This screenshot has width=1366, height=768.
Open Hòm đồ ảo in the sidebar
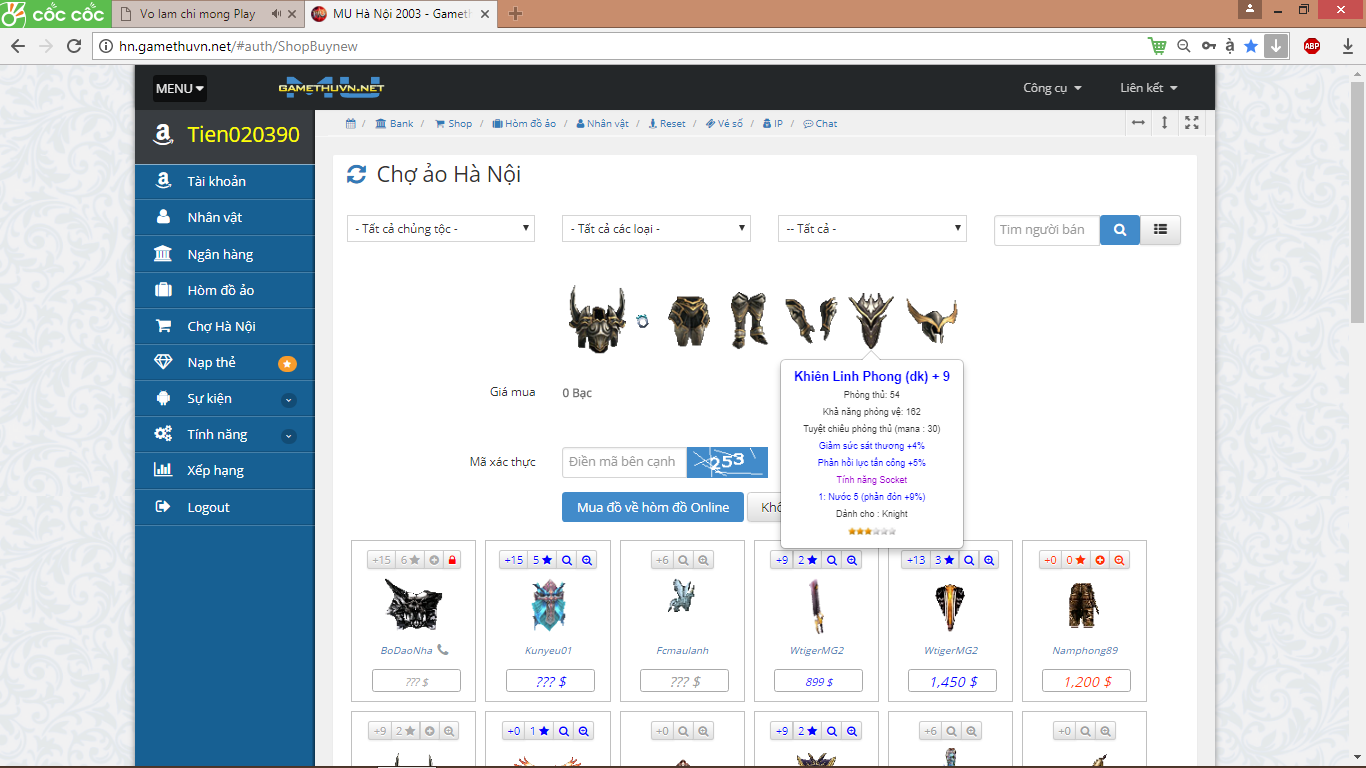225,290
